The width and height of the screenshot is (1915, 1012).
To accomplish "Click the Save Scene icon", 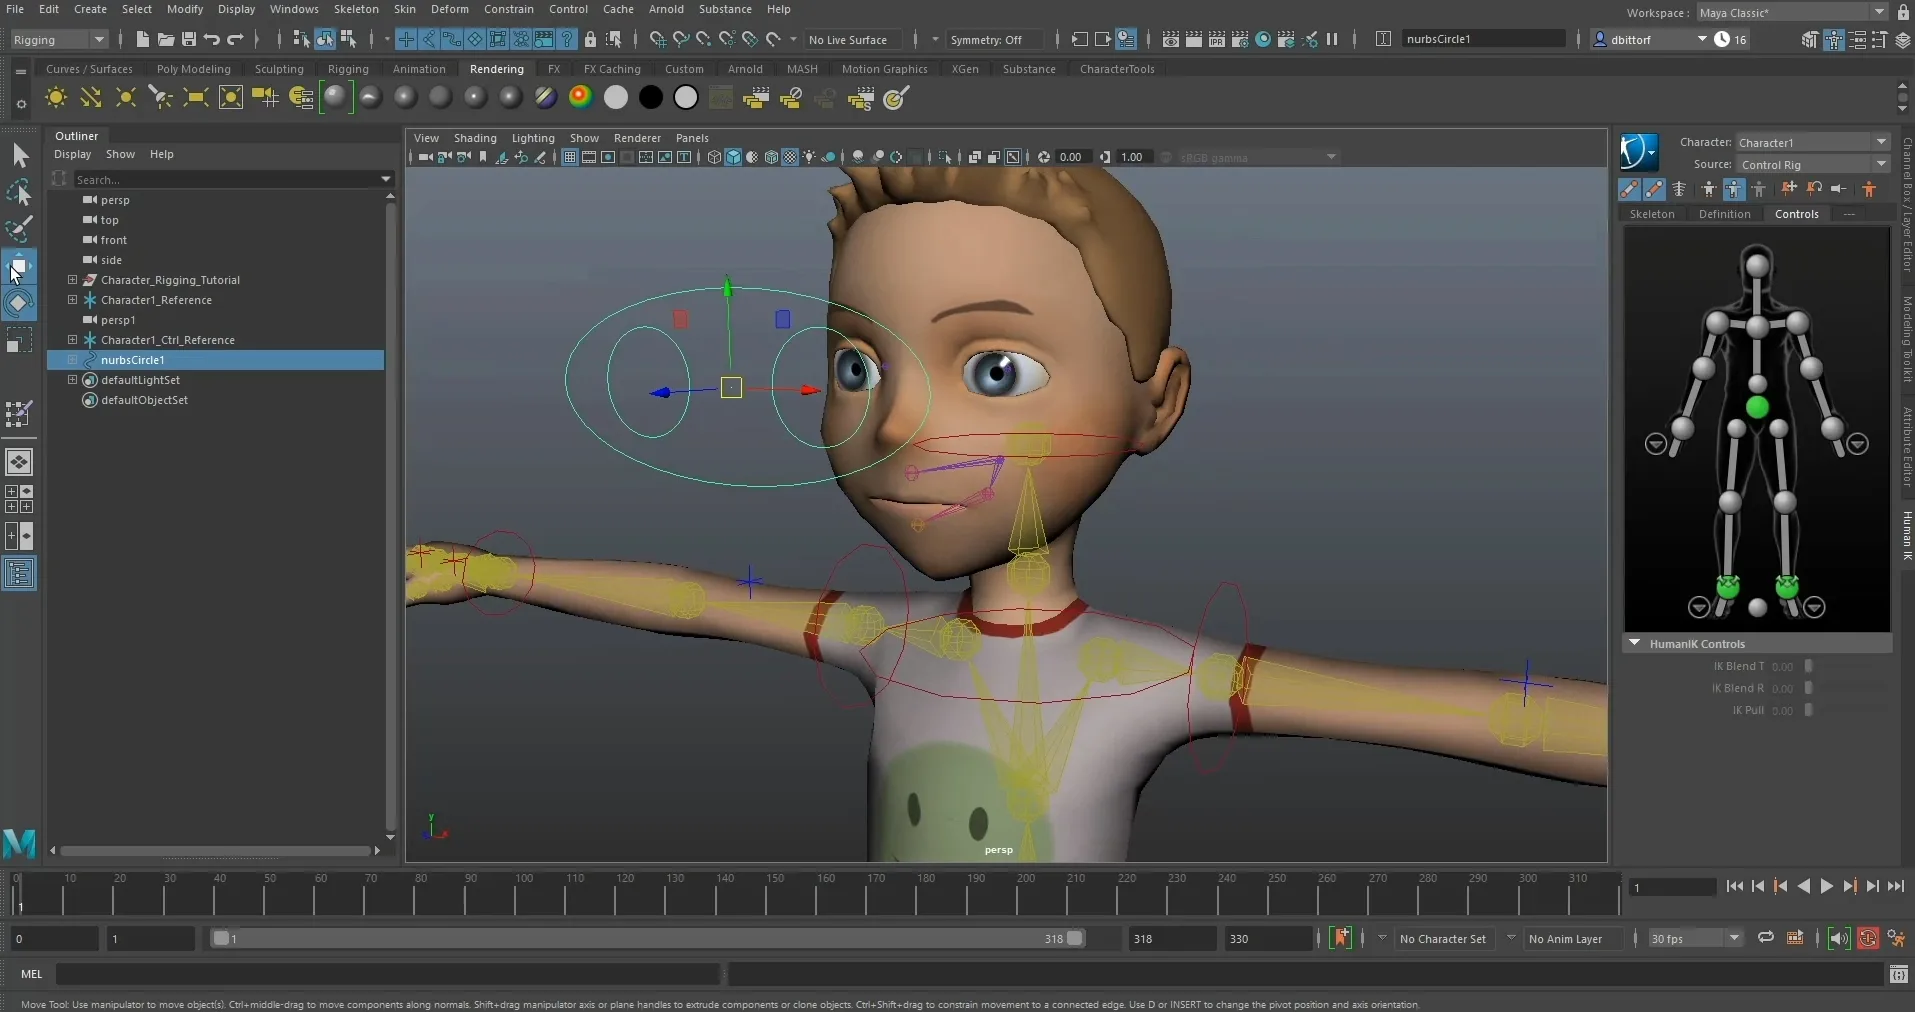I will 188,39.
